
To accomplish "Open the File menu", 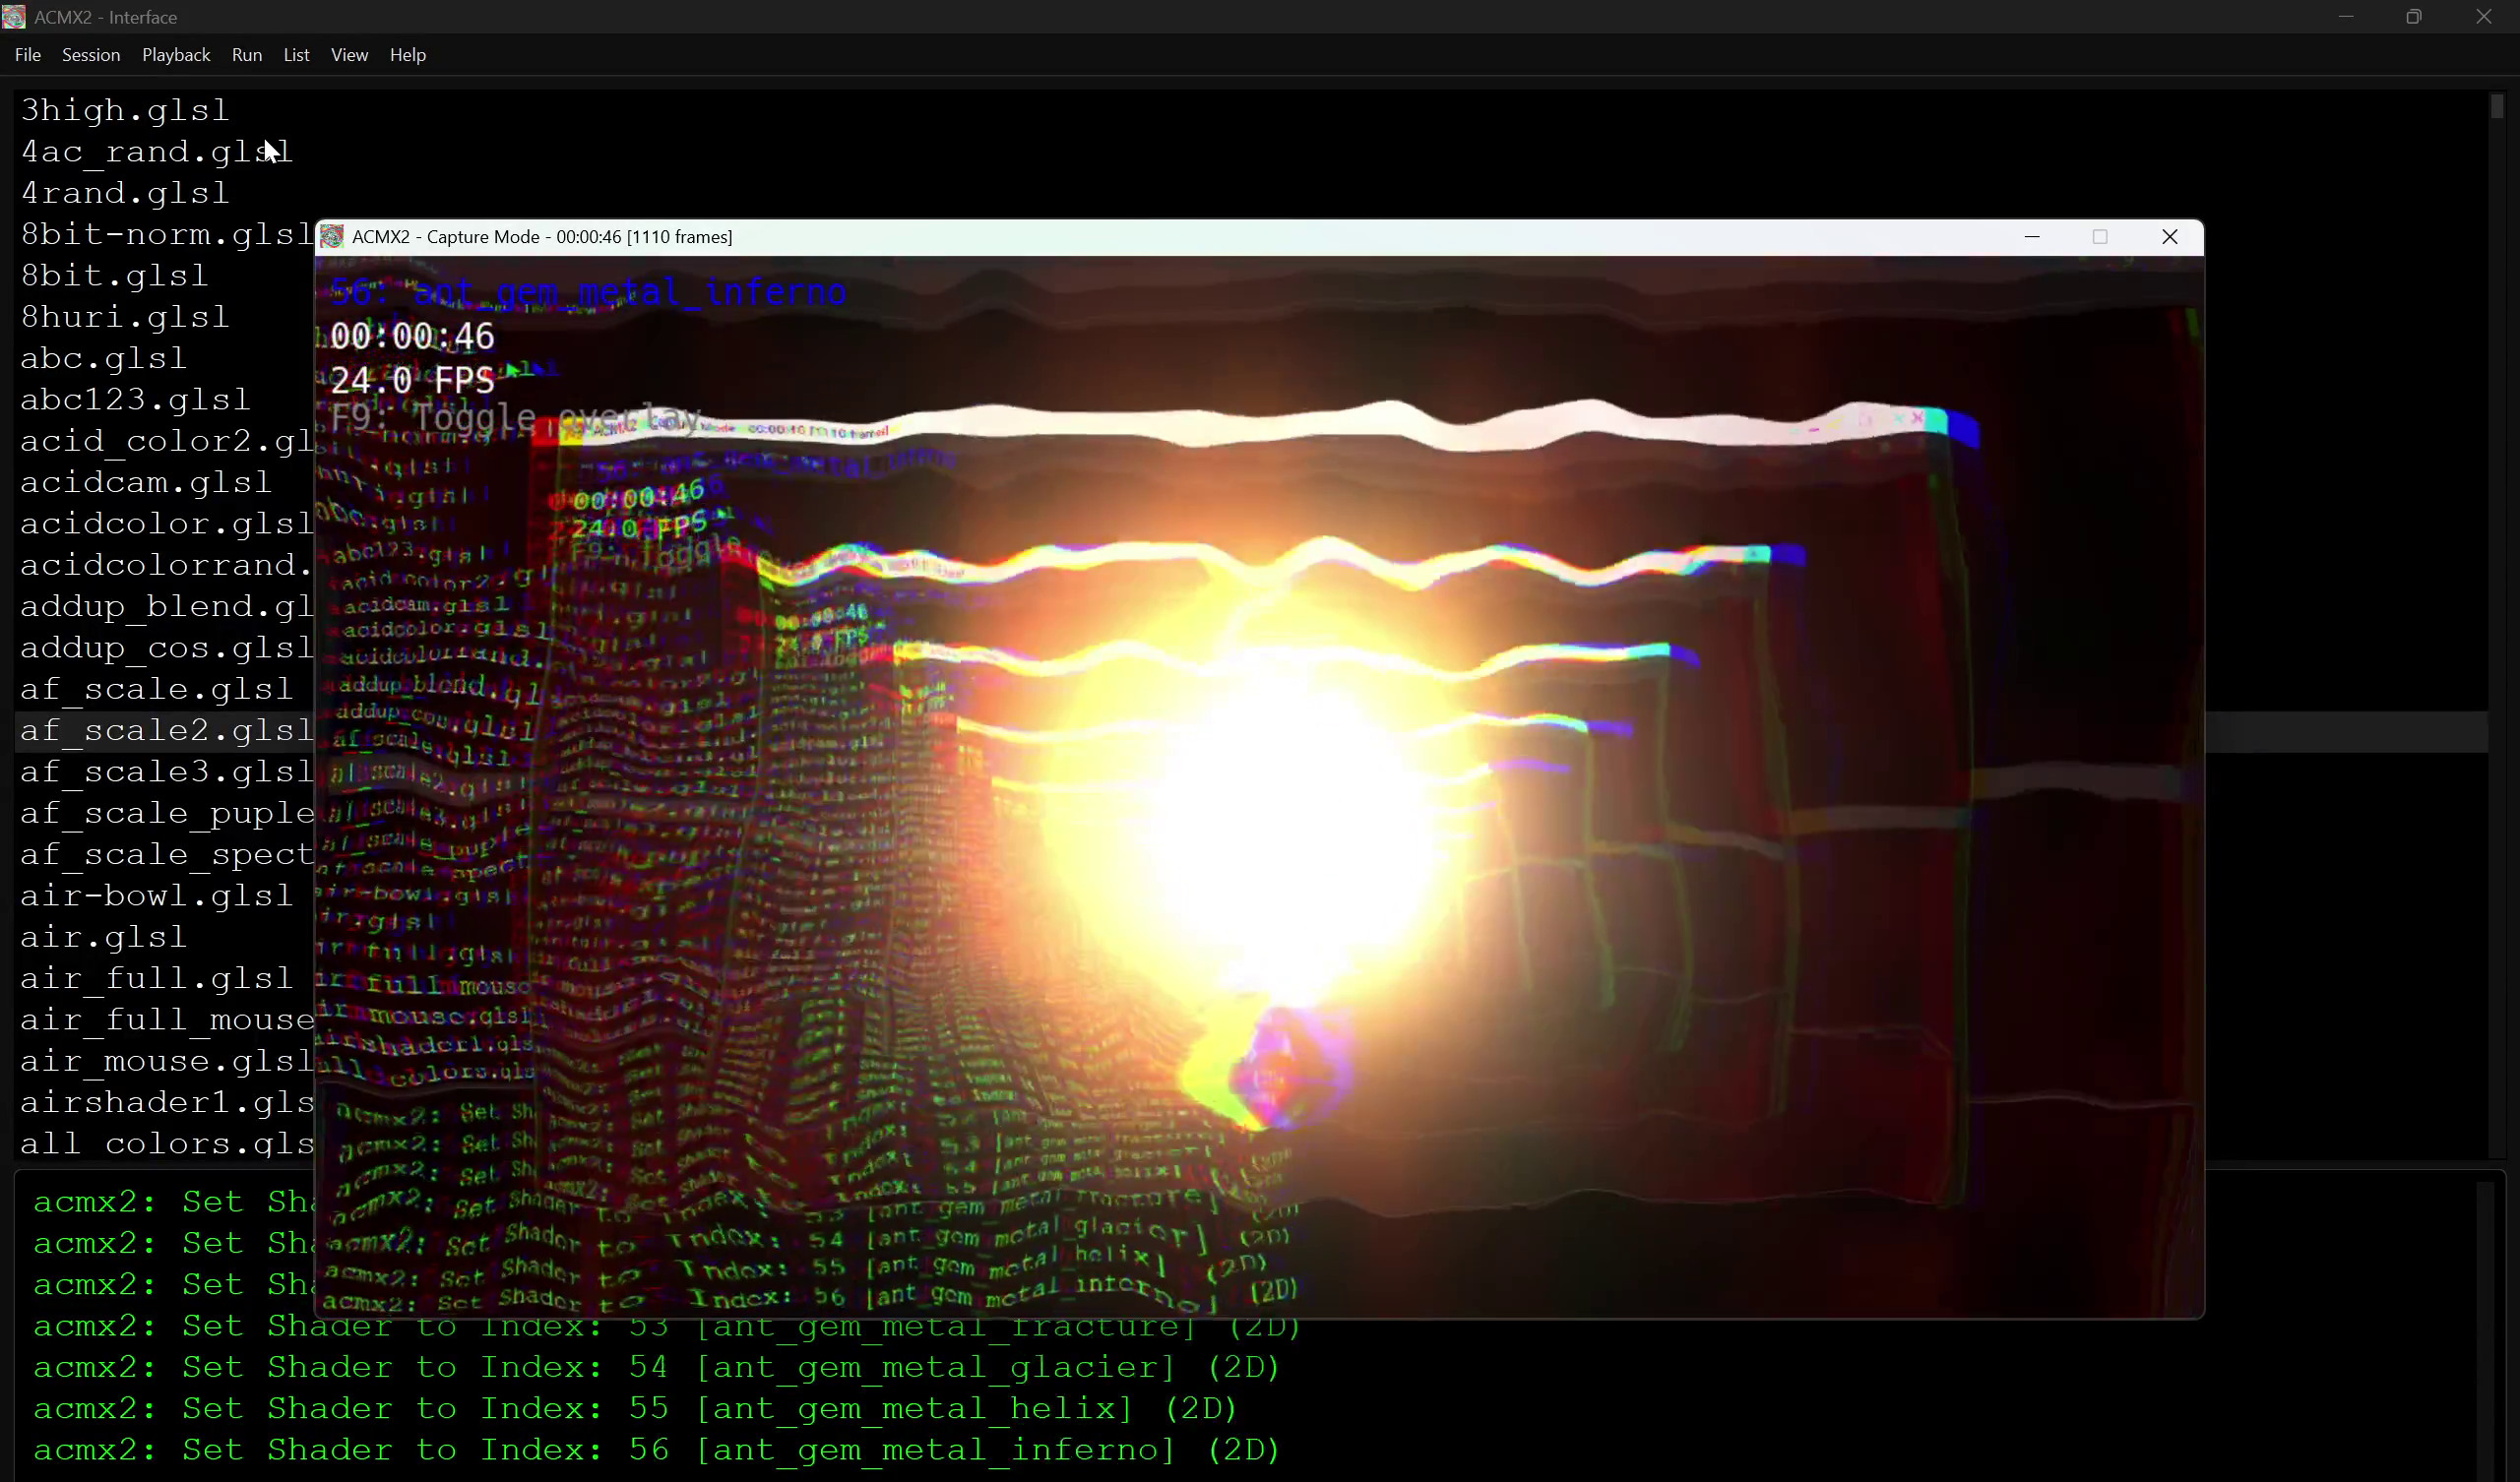I will pyautogui.click(x=28, y=55).
